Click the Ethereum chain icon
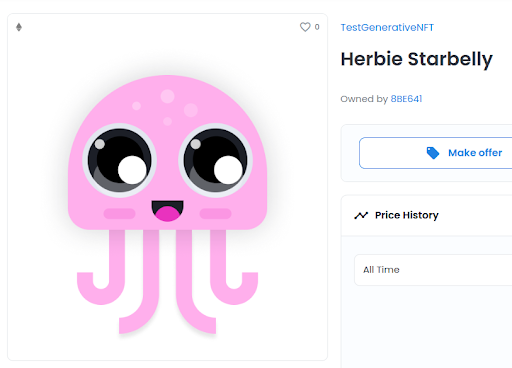 pyautogui.click(x=19, y=27)
